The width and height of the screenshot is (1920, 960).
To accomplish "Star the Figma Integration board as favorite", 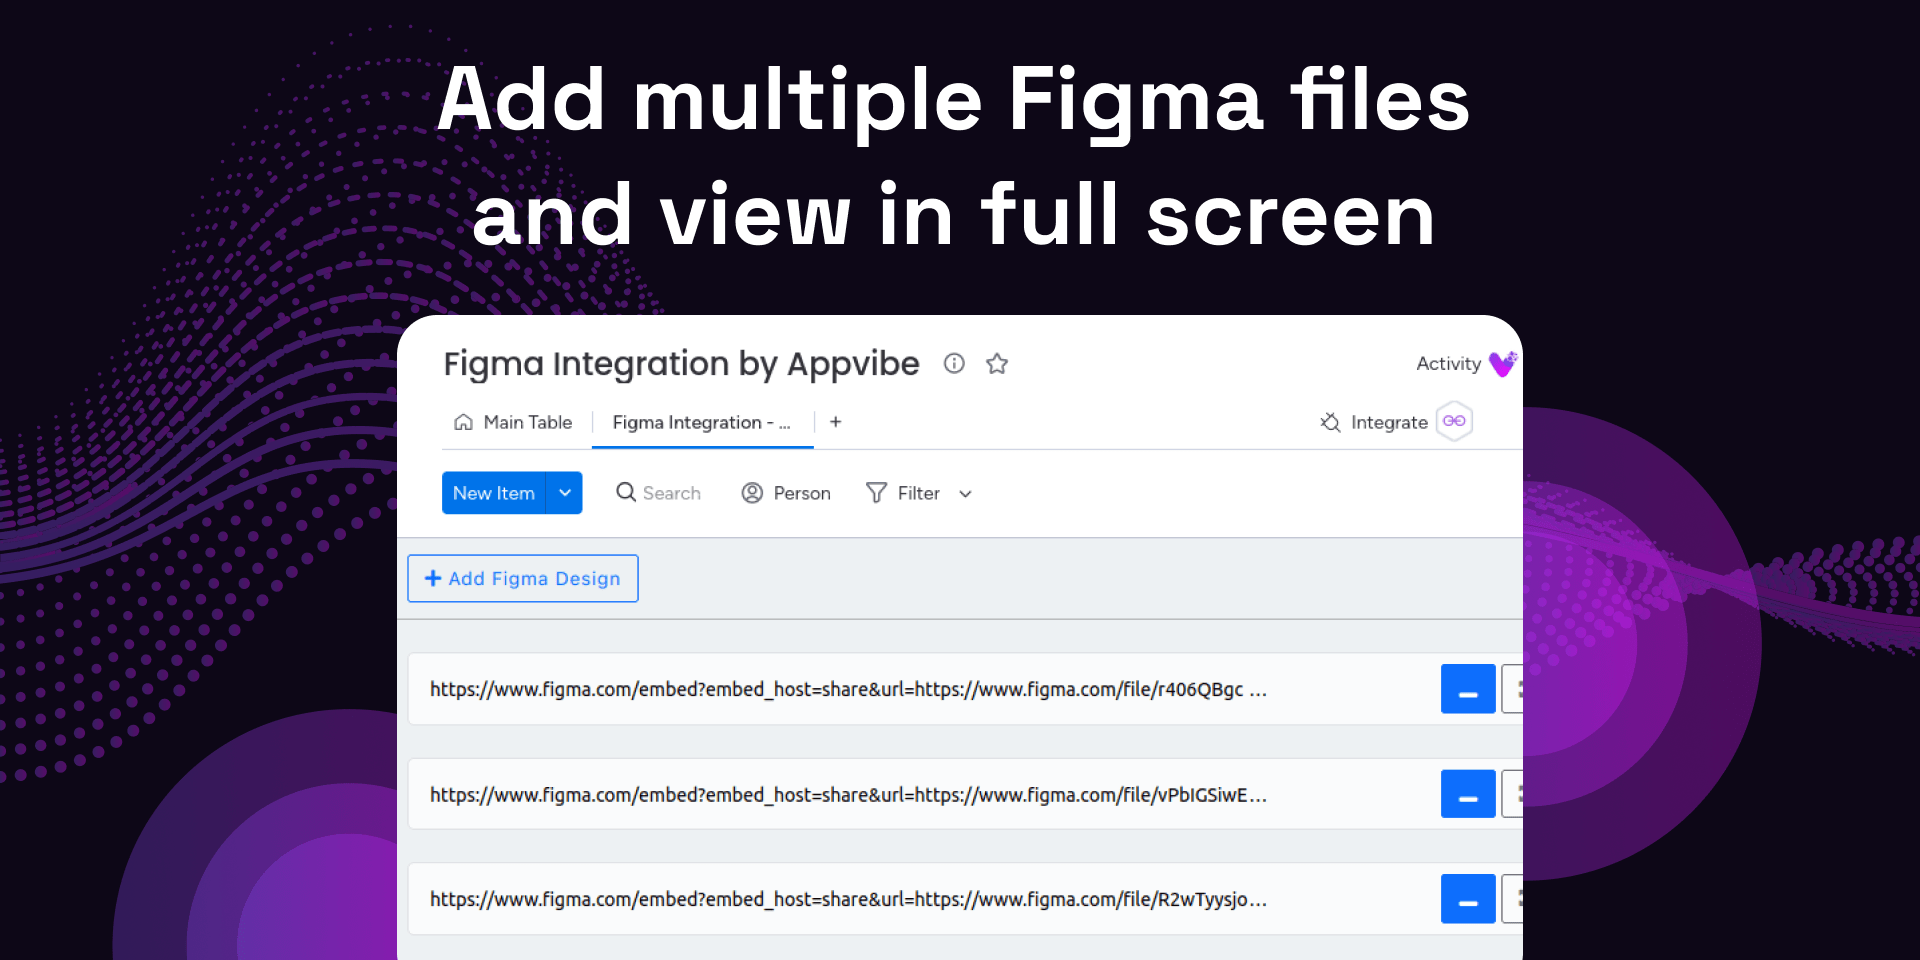I will click(996, 364).
